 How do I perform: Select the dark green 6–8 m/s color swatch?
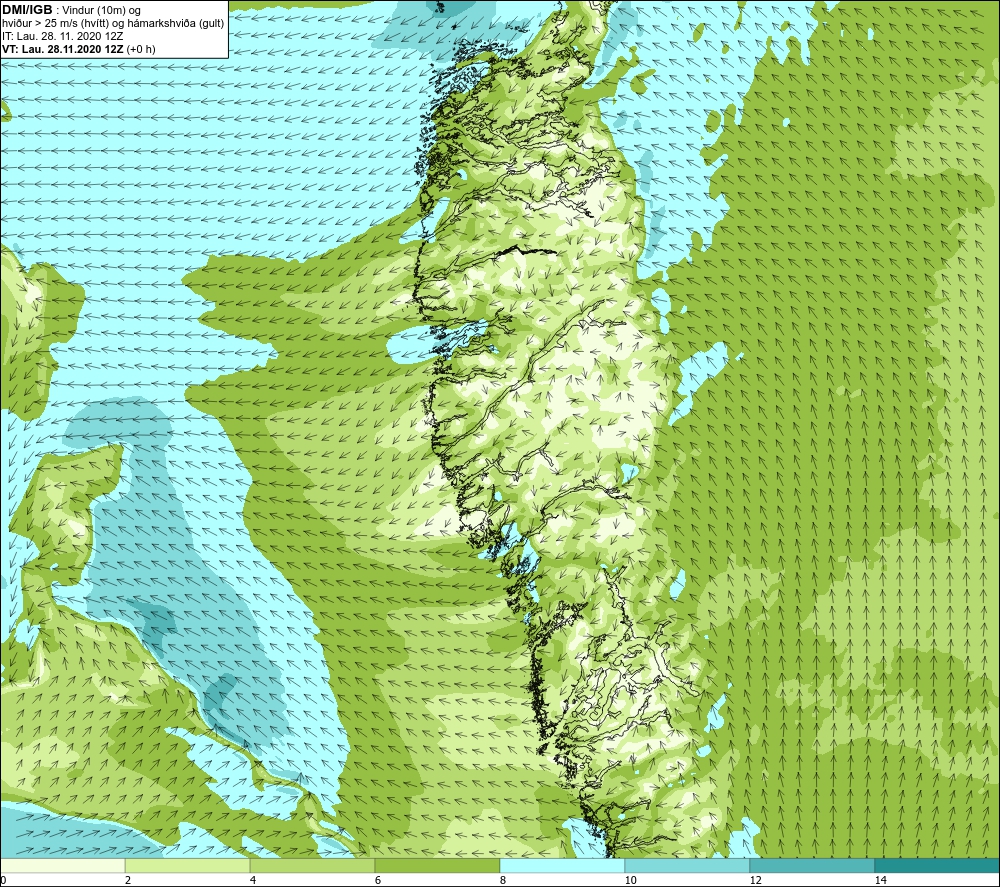[x=438, y=866]
